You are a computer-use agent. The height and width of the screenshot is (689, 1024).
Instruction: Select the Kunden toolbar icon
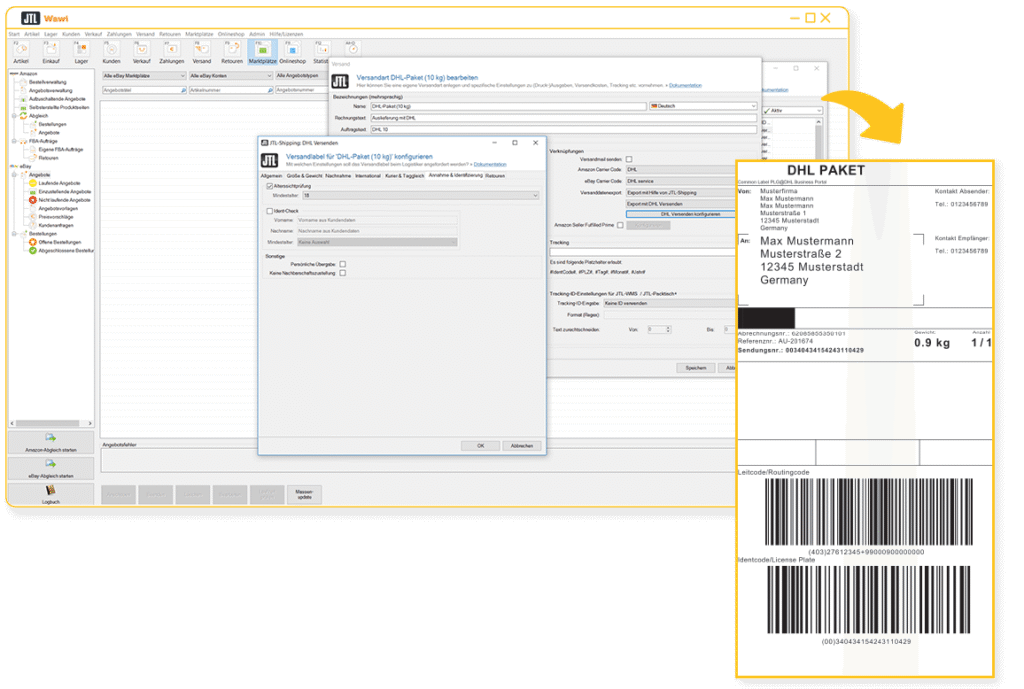coord(111,51)
